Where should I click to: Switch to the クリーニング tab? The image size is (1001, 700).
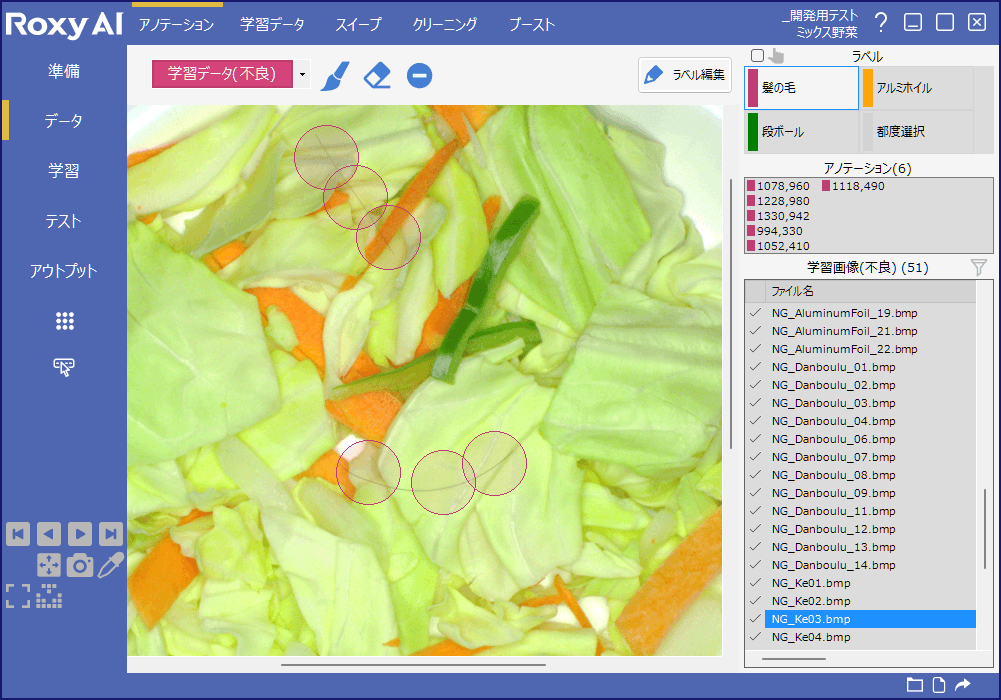444,24
